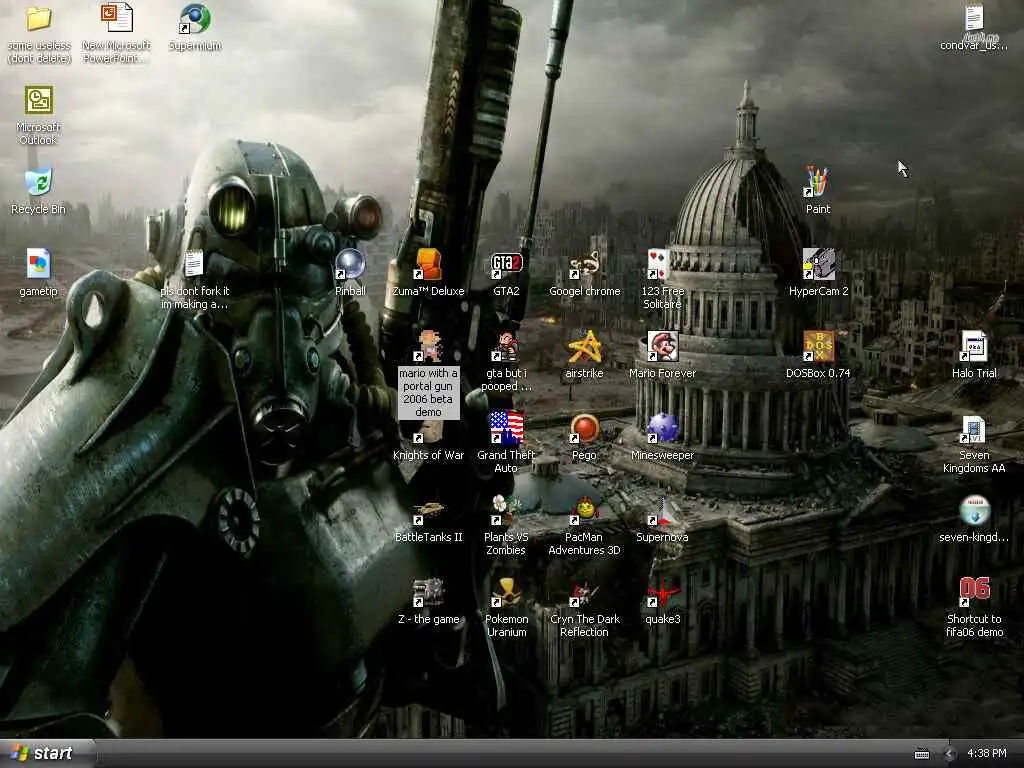Select the Halo Trial shortcut
The height and width of the screenshot is (768, 1024).
tap(974, 346)
